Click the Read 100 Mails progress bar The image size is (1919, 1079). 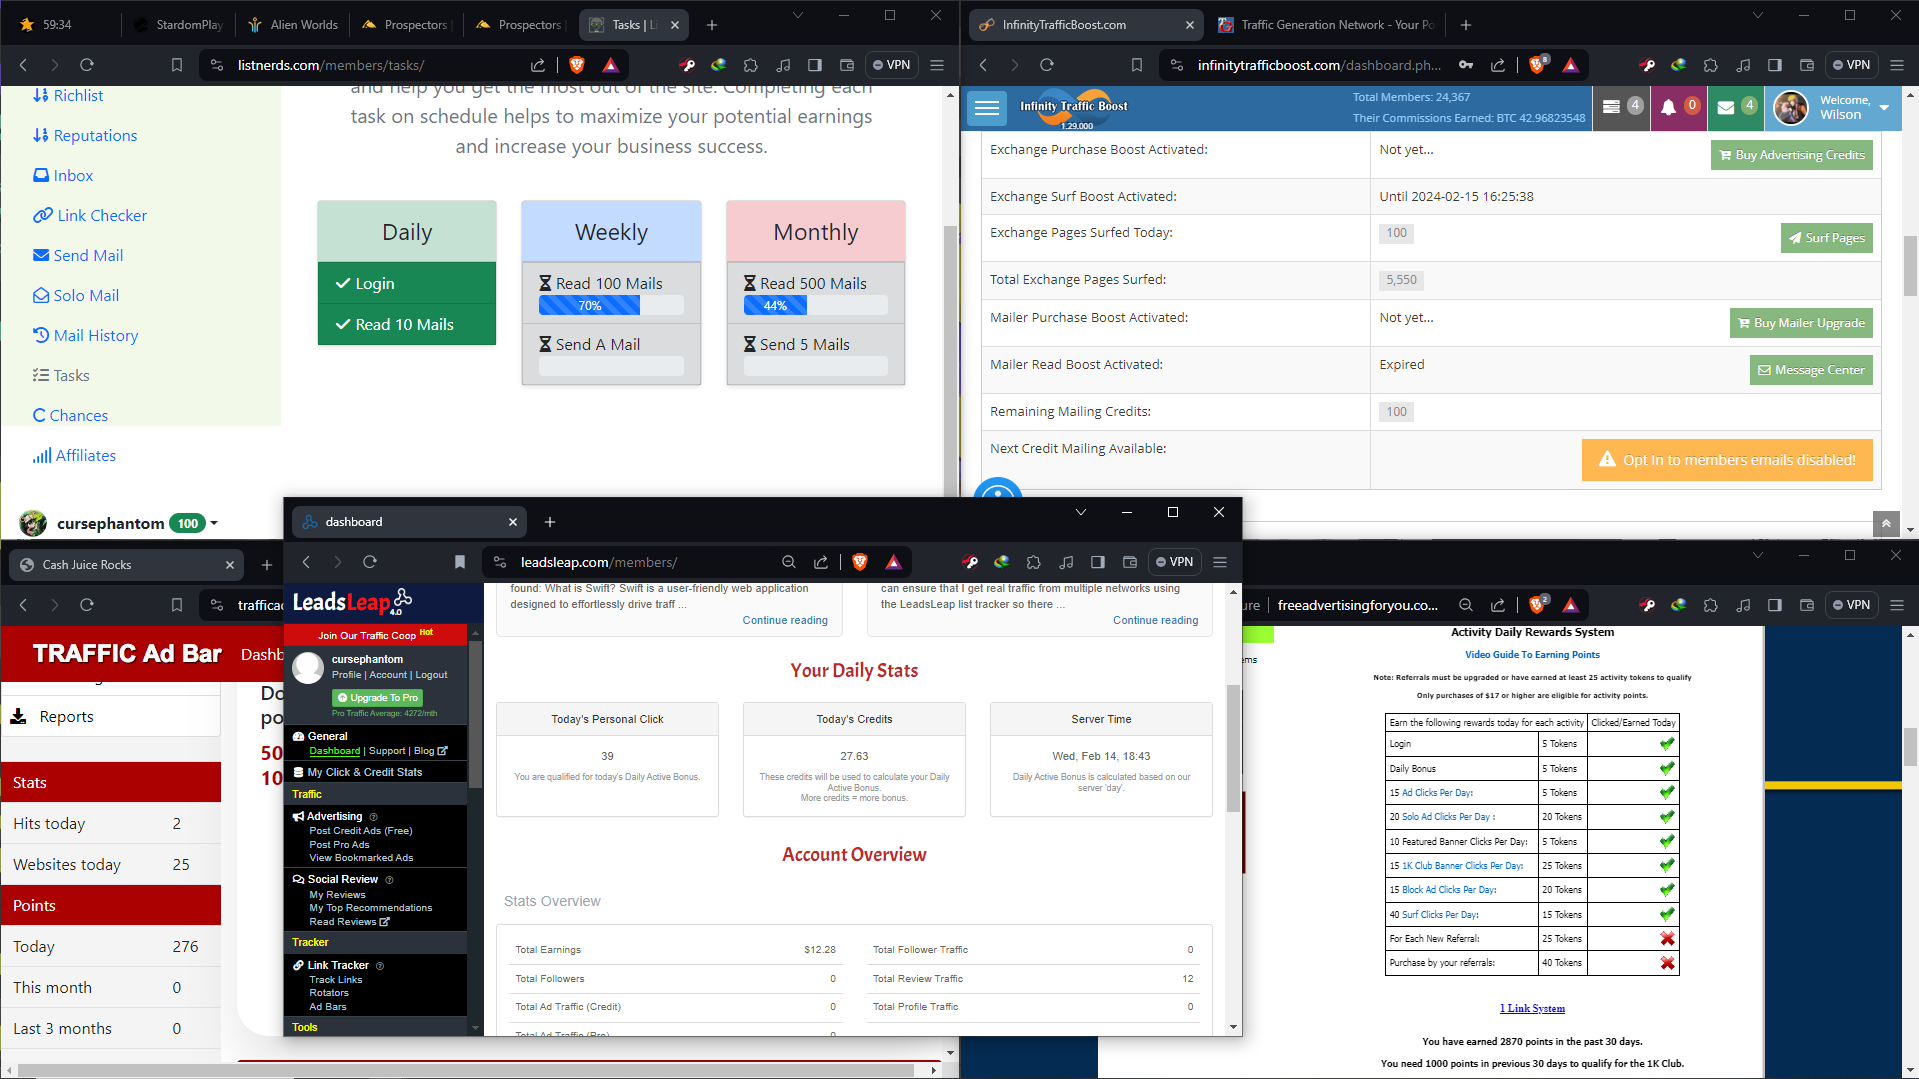pos(611,306)
